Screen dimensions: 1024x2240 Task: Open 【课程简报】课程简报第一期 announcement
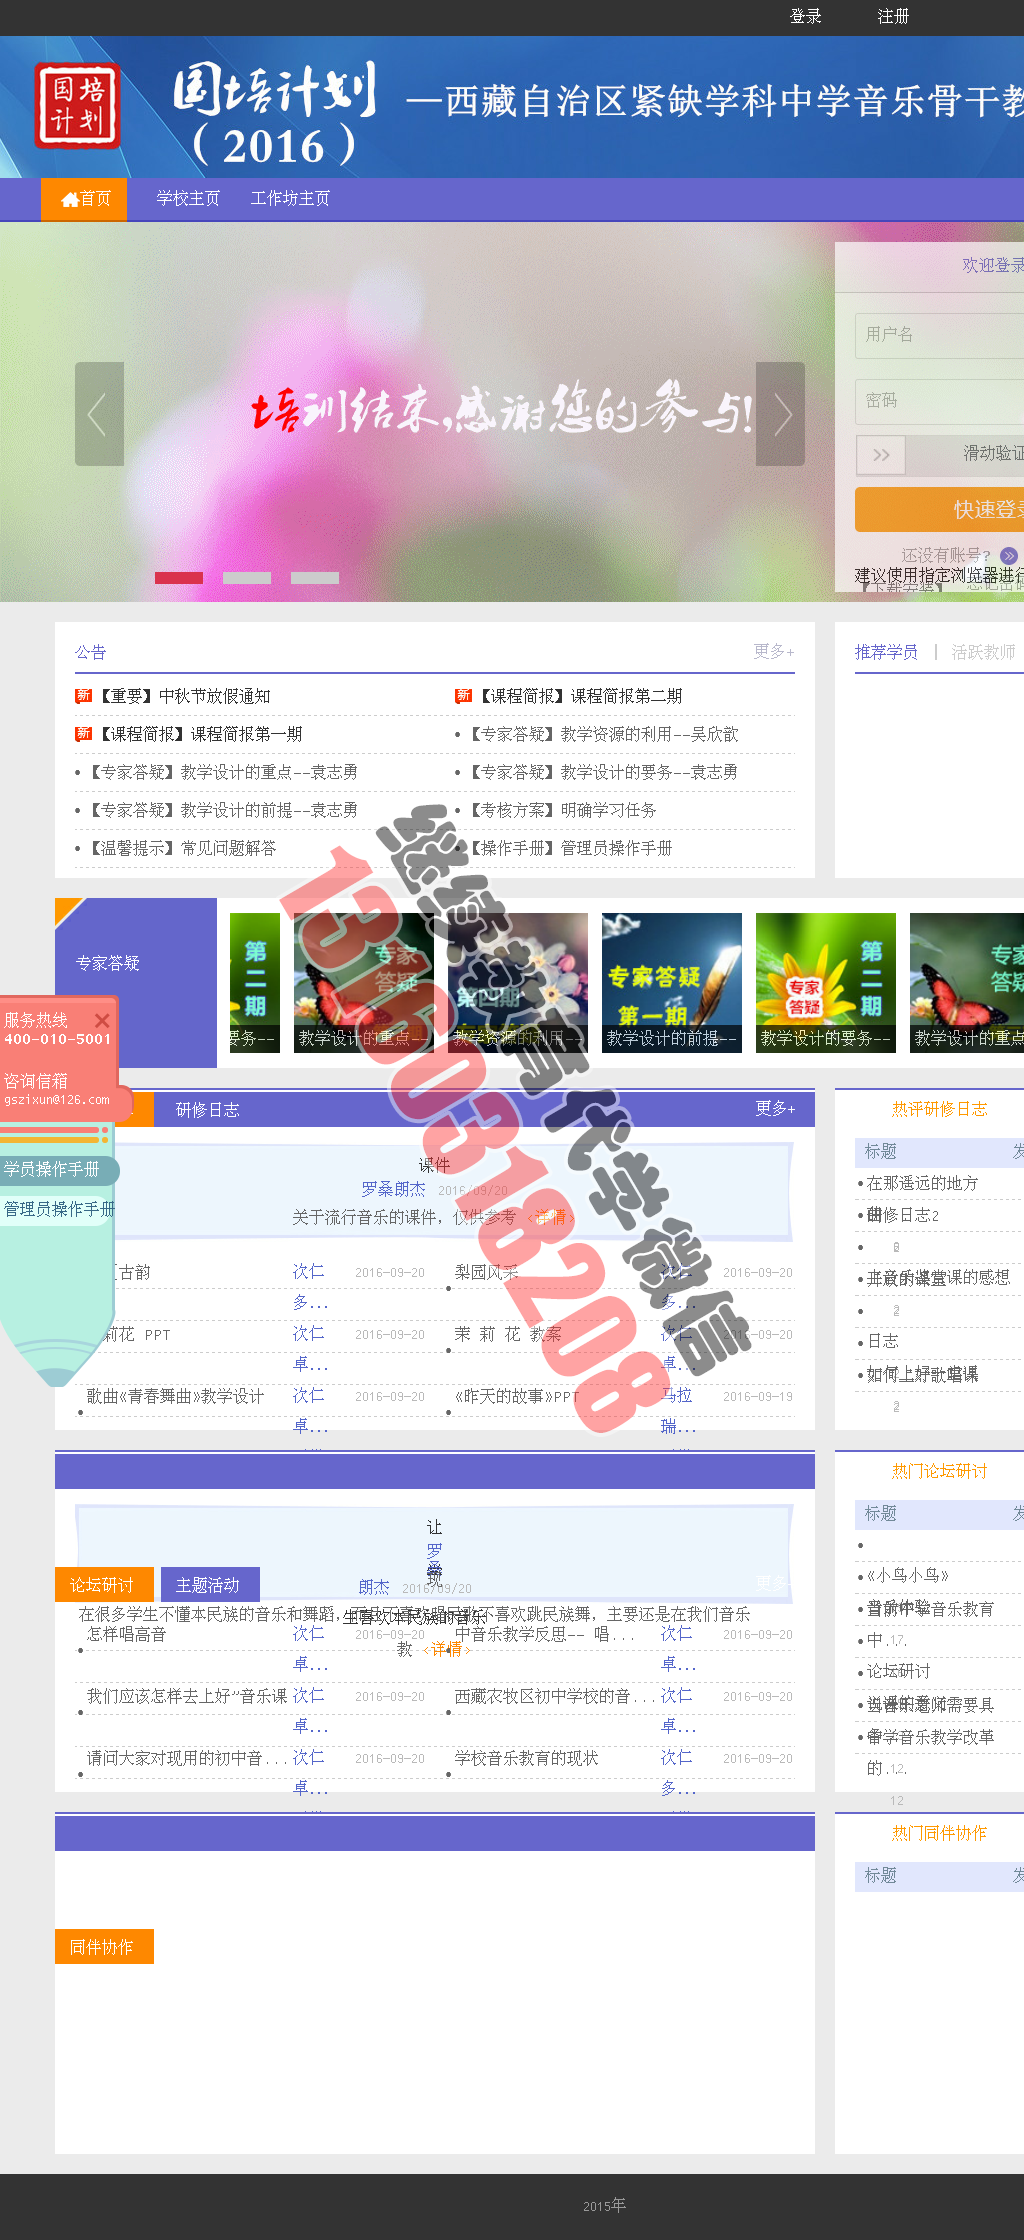click(200, 735)
